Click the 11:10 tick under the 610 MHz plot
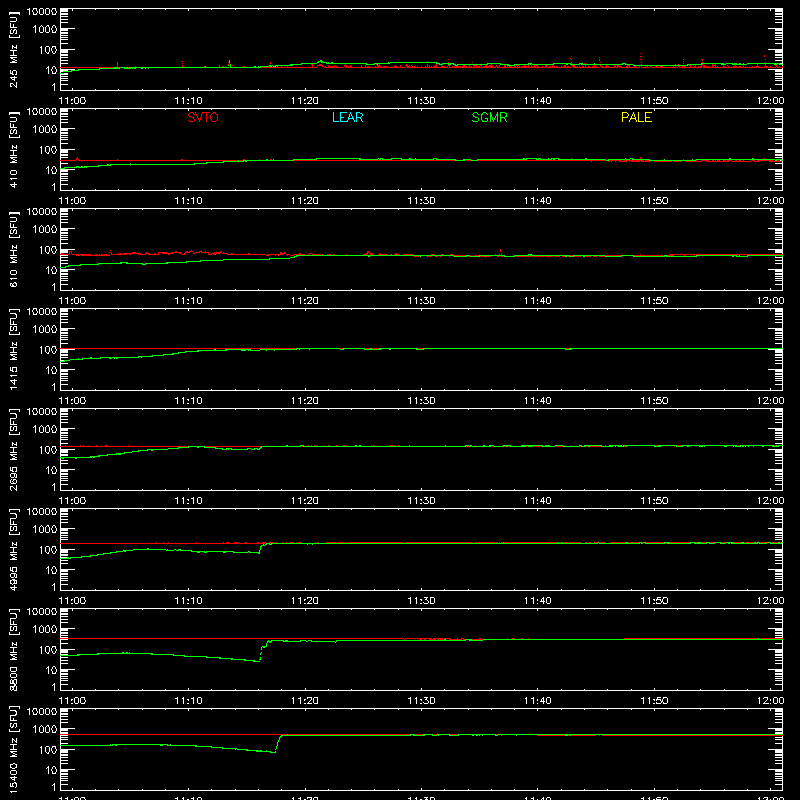Viewport: 800px width, 800px height. (188, 301)
